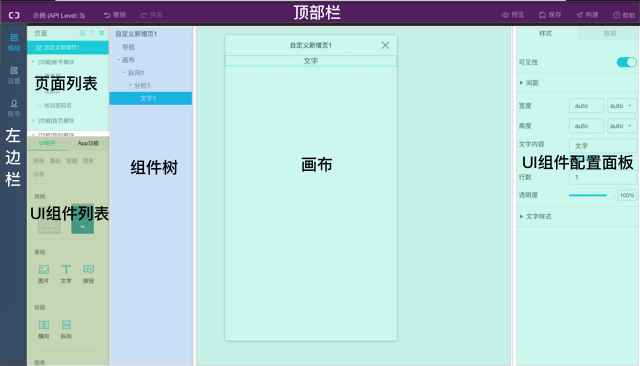
Task: Click the 撤销 undo button
Action: [115, 15]
